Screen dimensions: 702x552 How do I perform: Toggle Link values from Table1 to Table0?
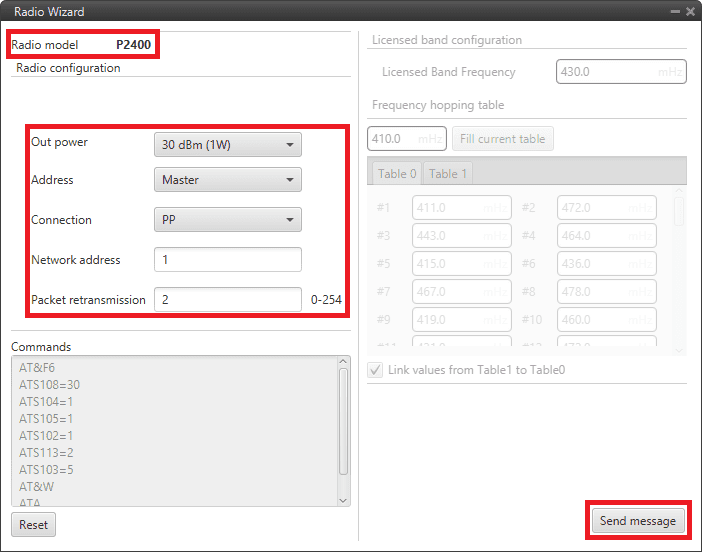tap(376, 370)
